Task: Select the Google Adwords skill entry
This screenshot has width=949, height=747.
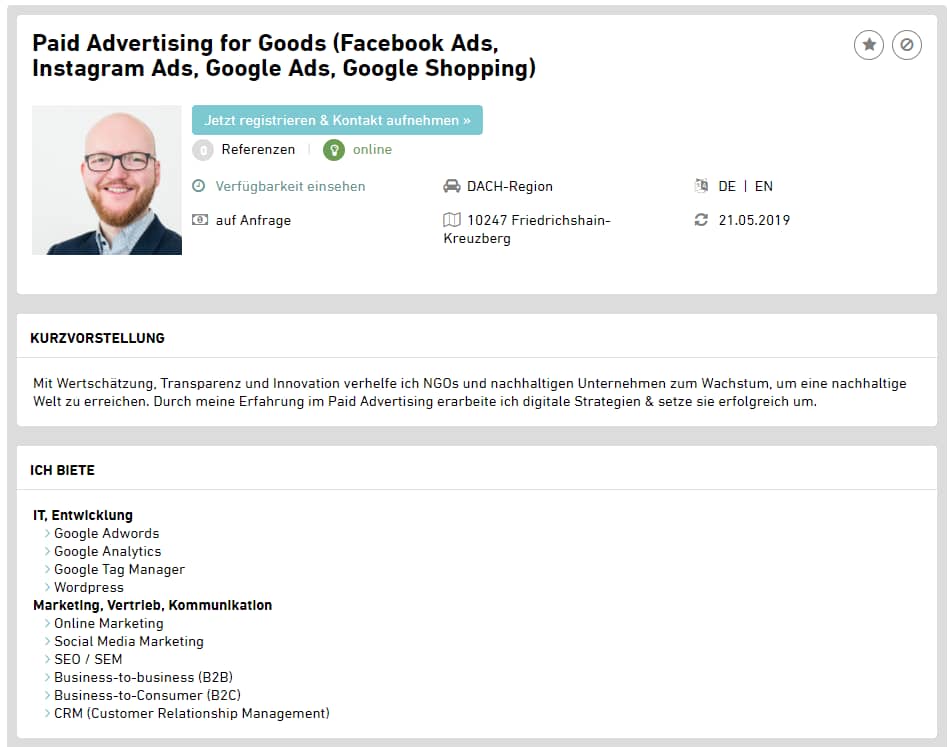Action: tap(106, 534)
